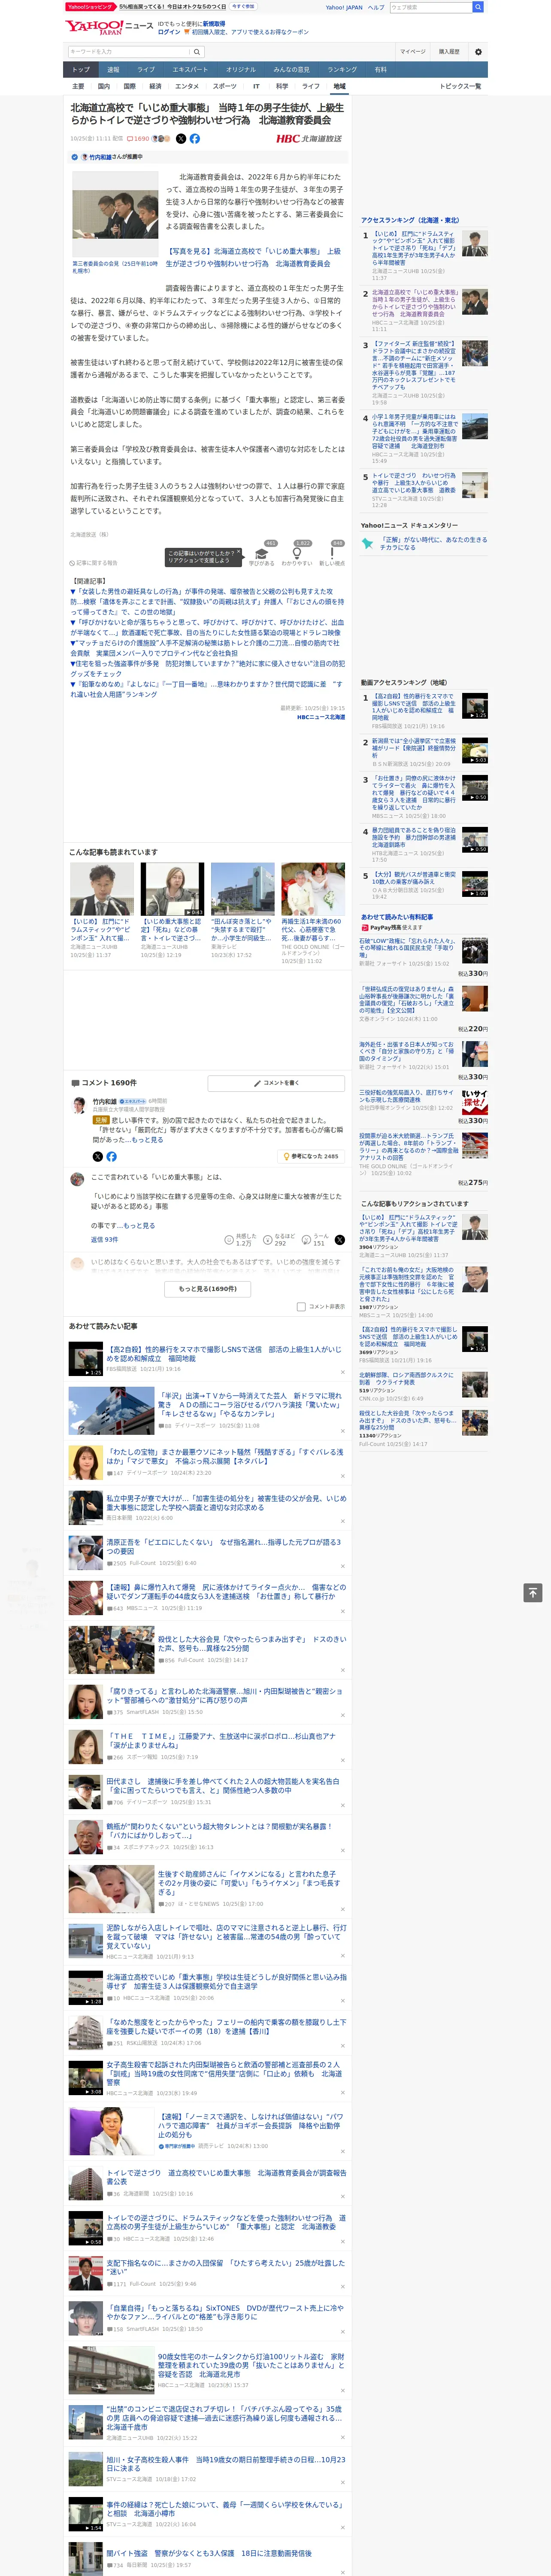Image resolution: width=551 pixels, height=2576 pixels.
Task: Click the web search magnifier button at top
Action: pos(478,7)
